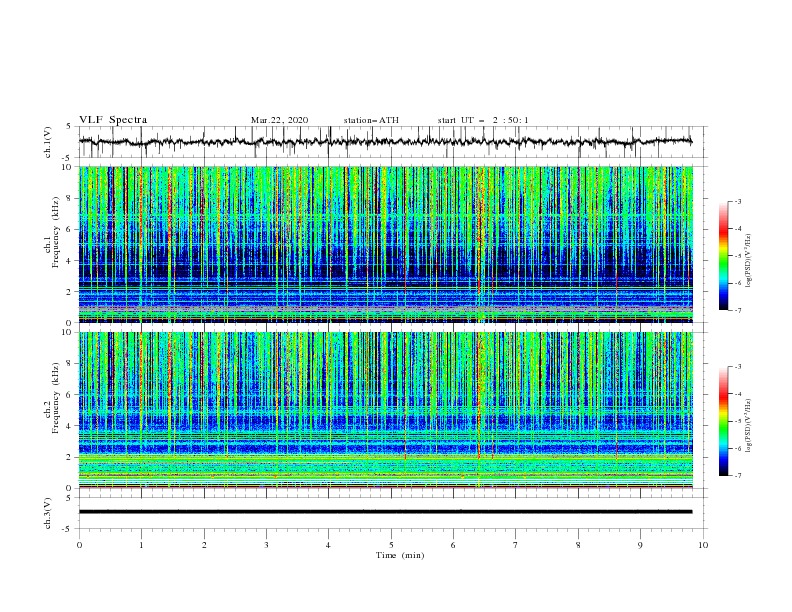This screenshot has height=612, width=792.
Task: Click the ch.1 colorbar log(PSD) label
Action: pos(749,261)
